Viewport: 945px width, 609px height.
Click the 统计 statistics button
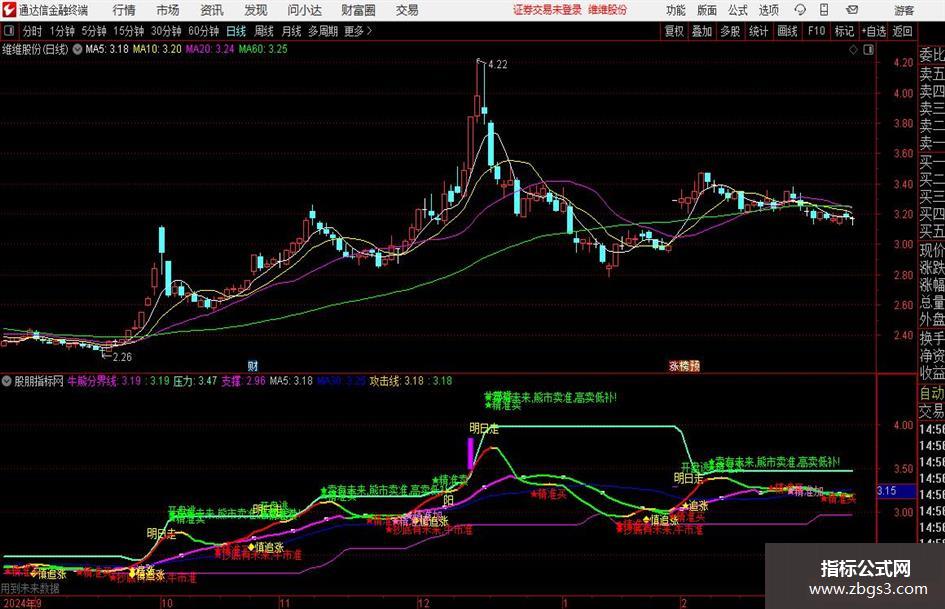pyautogui.click(x=758, y=31)
